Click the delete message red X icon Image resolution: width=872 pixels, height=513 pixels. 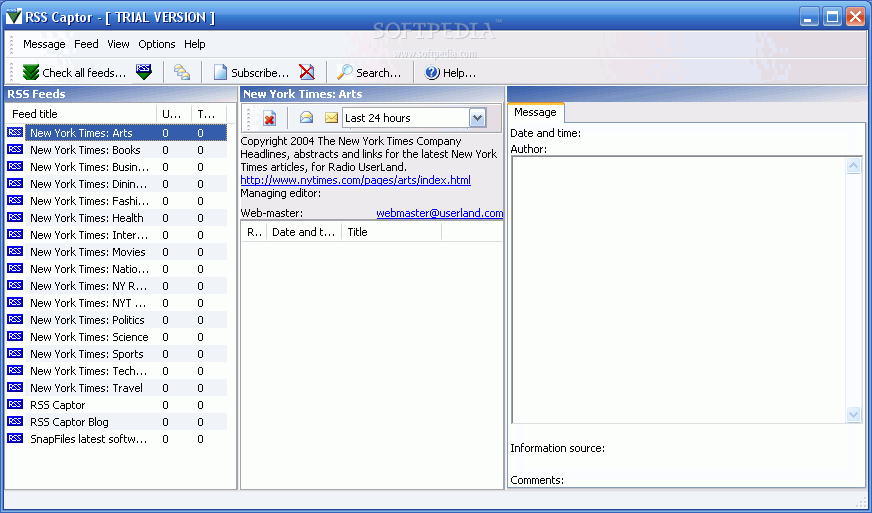point(270,118)
